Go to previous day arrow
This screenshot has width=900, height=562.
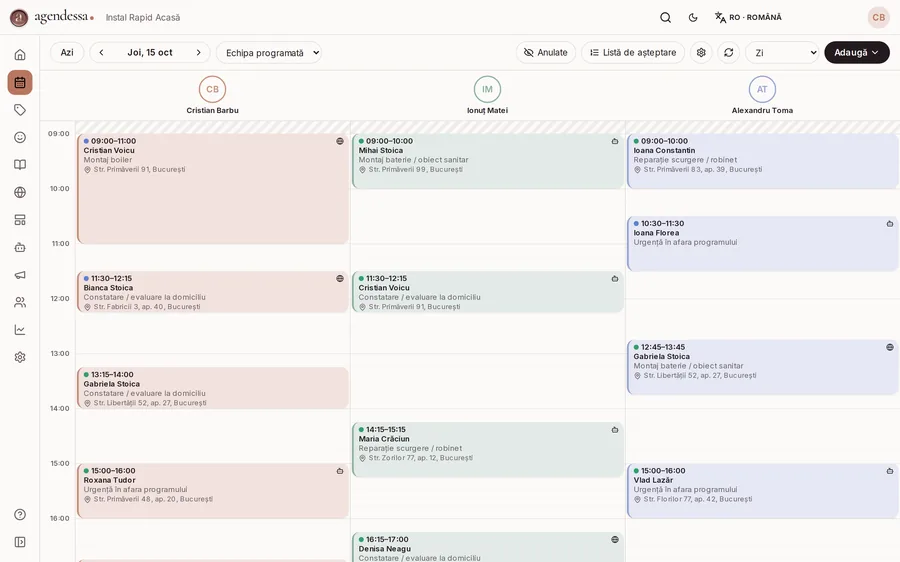(101, 52)
